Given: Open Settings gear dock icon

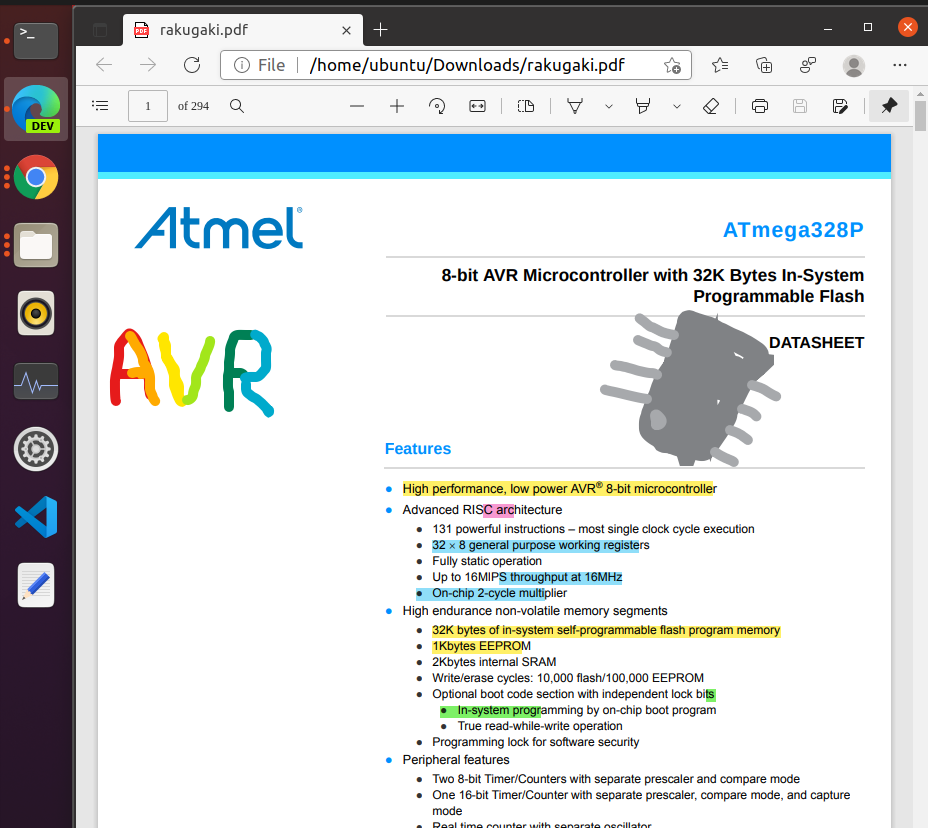Looking at the screenshot, I should (x=36, y=449).
